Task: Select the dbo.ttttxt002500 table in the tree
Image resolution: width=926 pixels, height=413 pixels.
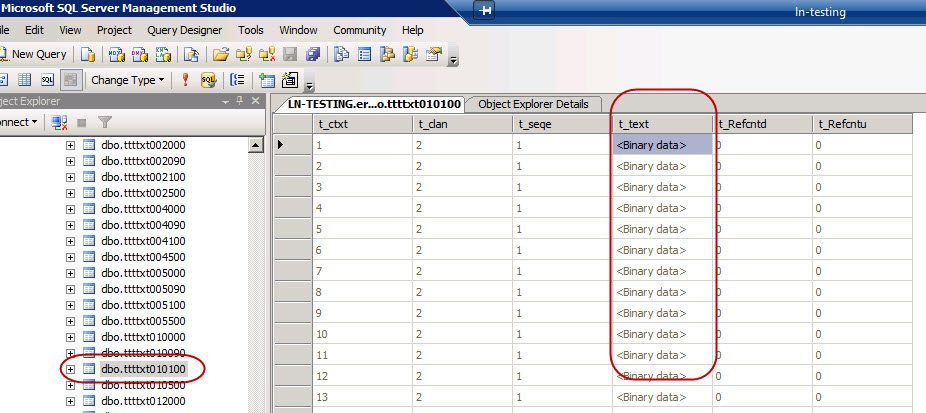Action: click(144, 193)
